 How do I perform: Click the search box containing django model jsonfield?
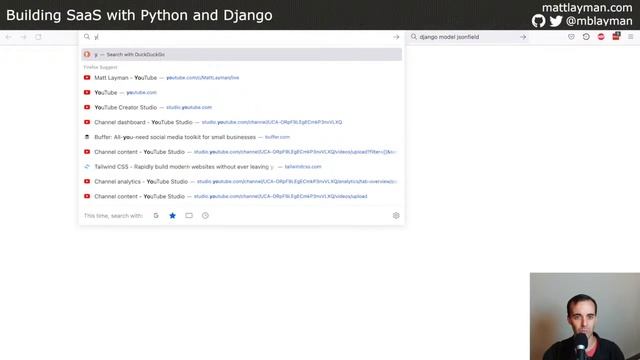point(469,37)
